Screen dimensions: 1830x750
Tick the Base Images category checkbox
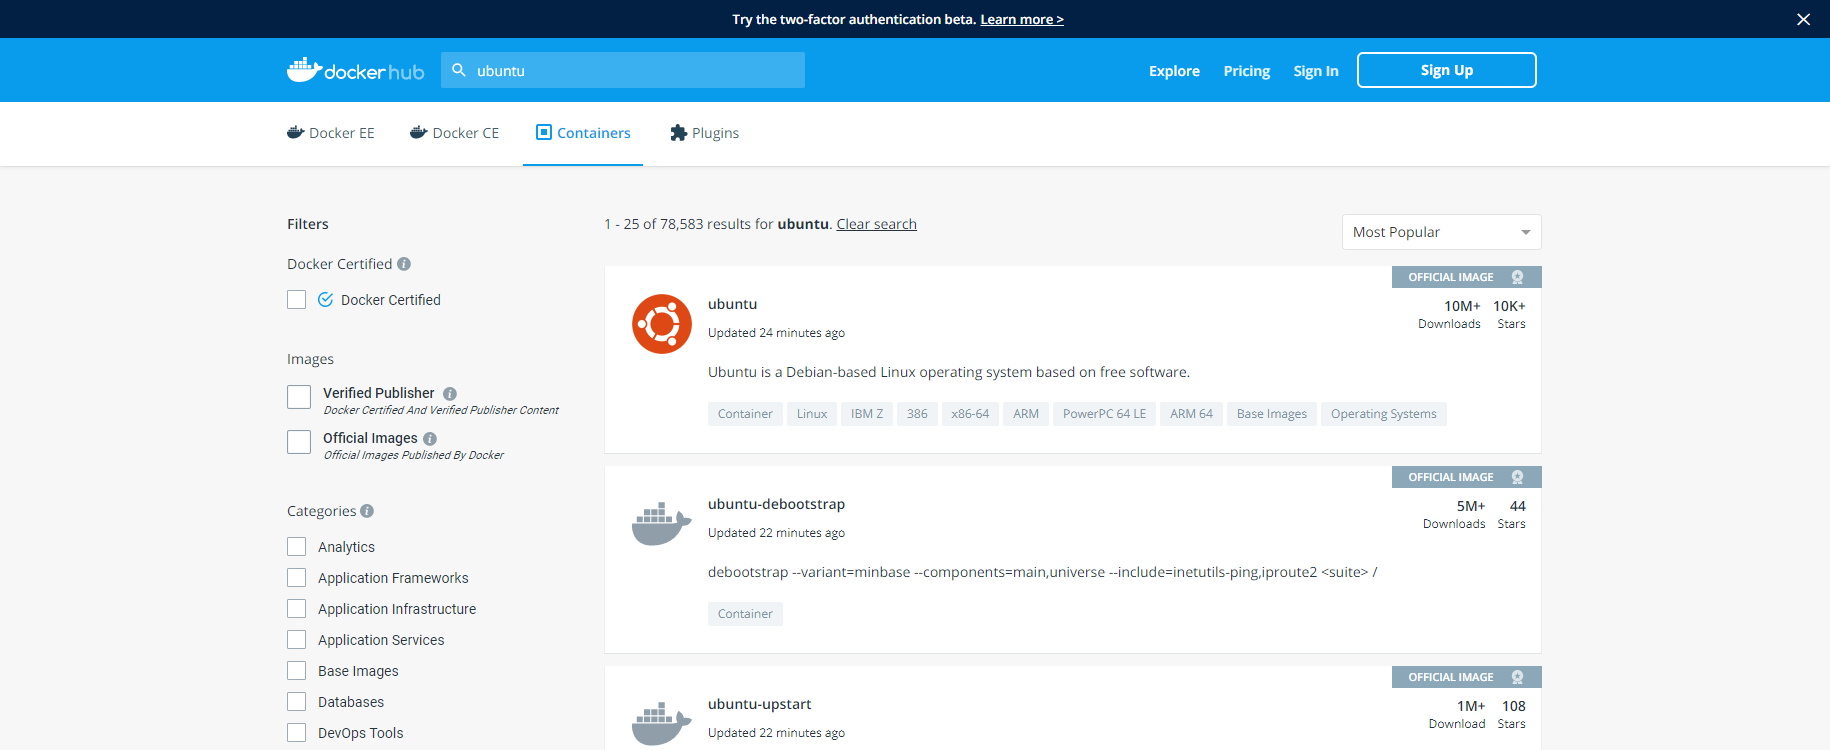tap(296, 670)
